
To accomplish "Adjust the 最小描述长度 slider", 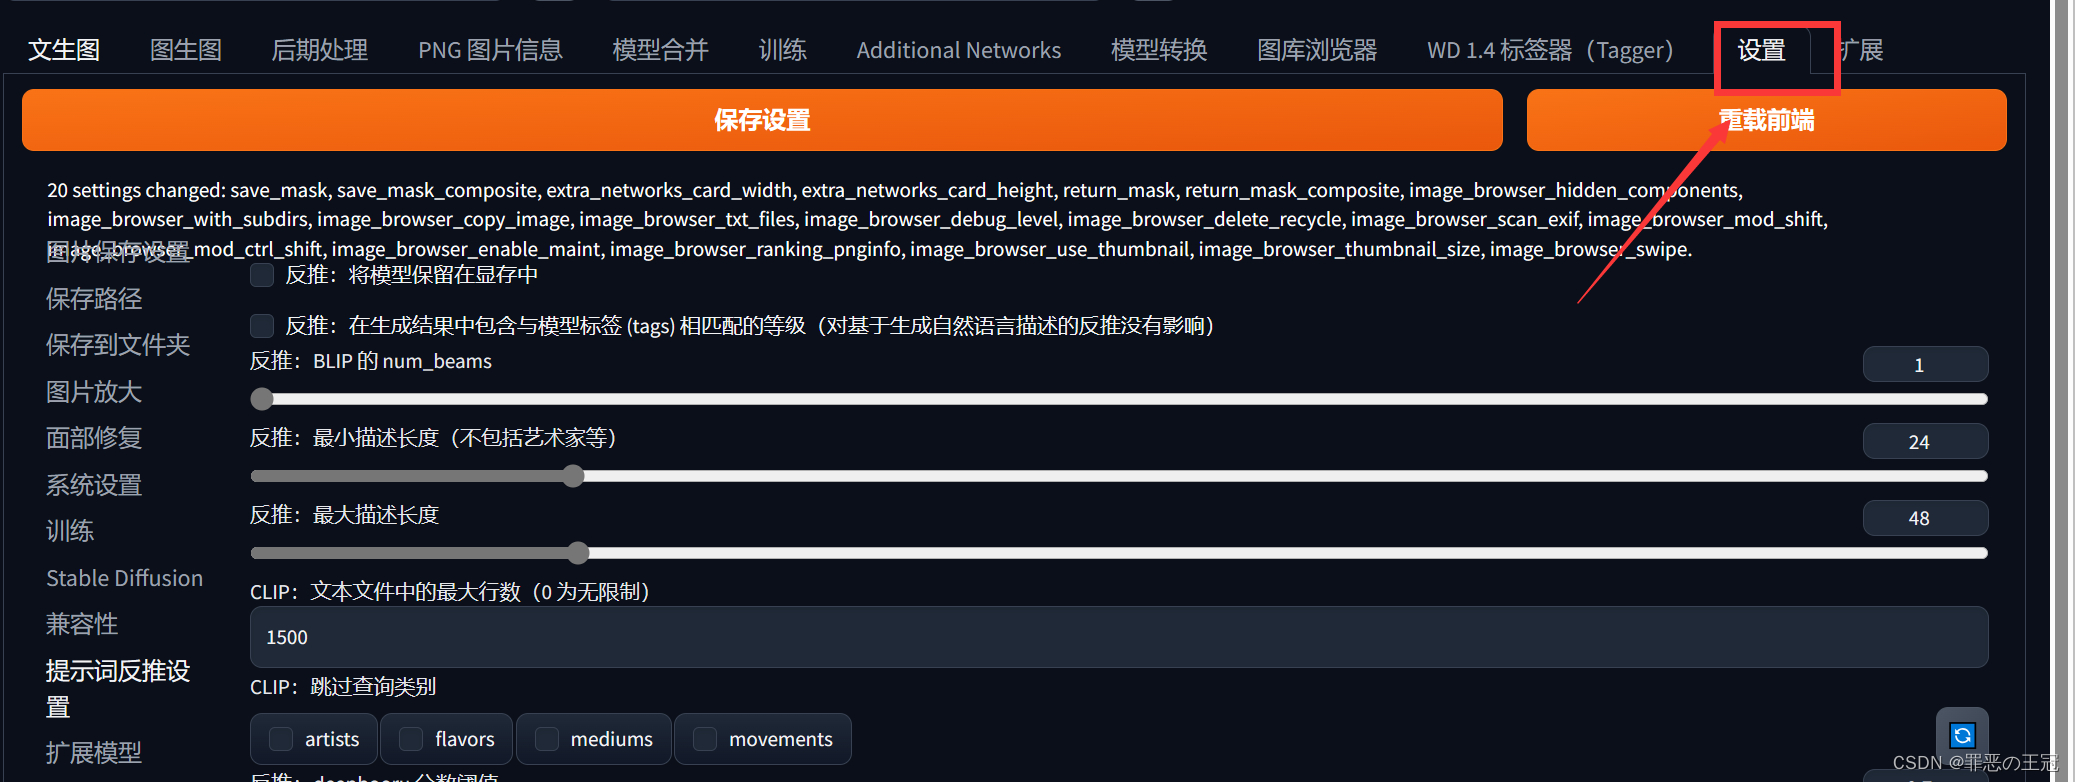I will pos(1119,476).
